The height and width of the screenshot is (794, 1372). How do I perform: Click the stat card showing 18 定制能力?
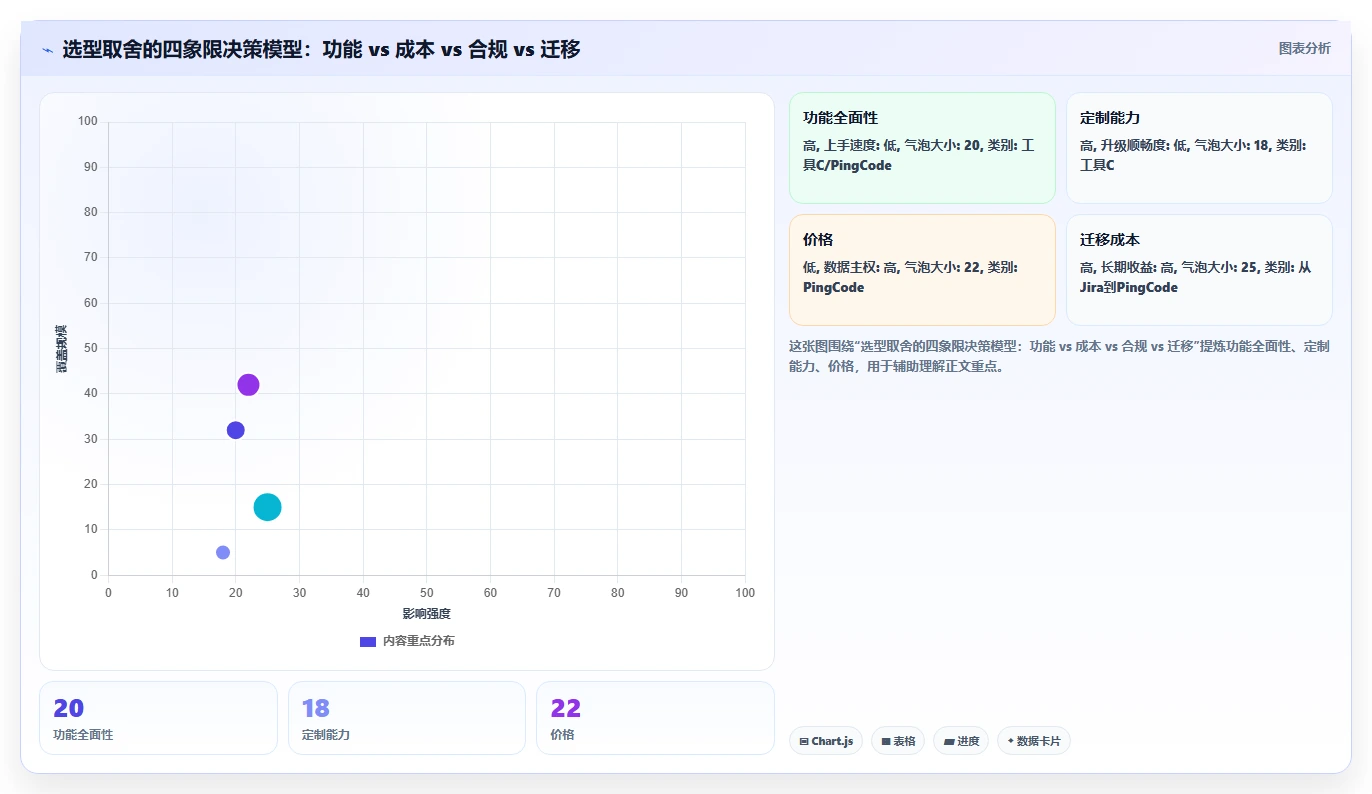pyautogui.click(x=407, y=718)
